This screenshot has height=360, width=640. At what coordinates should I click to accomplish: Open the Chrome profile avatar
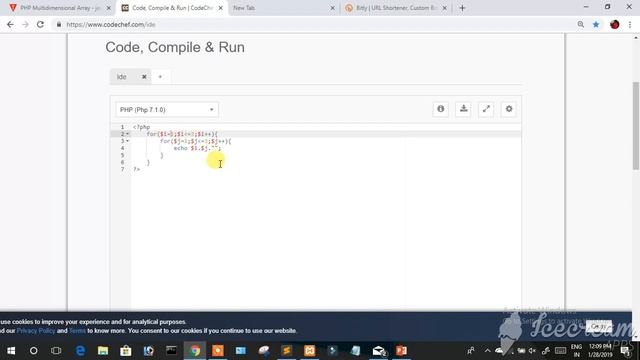[615, 24]
